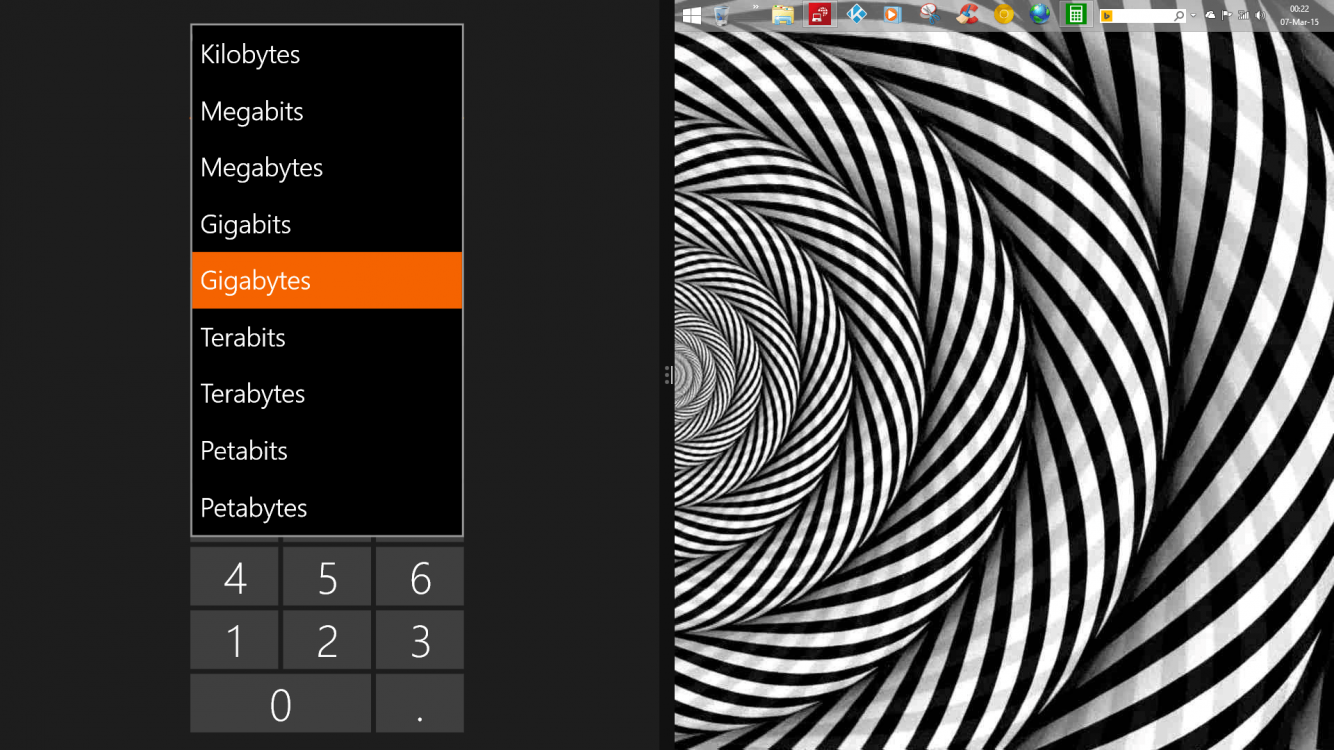This screenshot has height=750, width=1334.
Task: Select the Gigabits unit option
Action: click(327, 224)
